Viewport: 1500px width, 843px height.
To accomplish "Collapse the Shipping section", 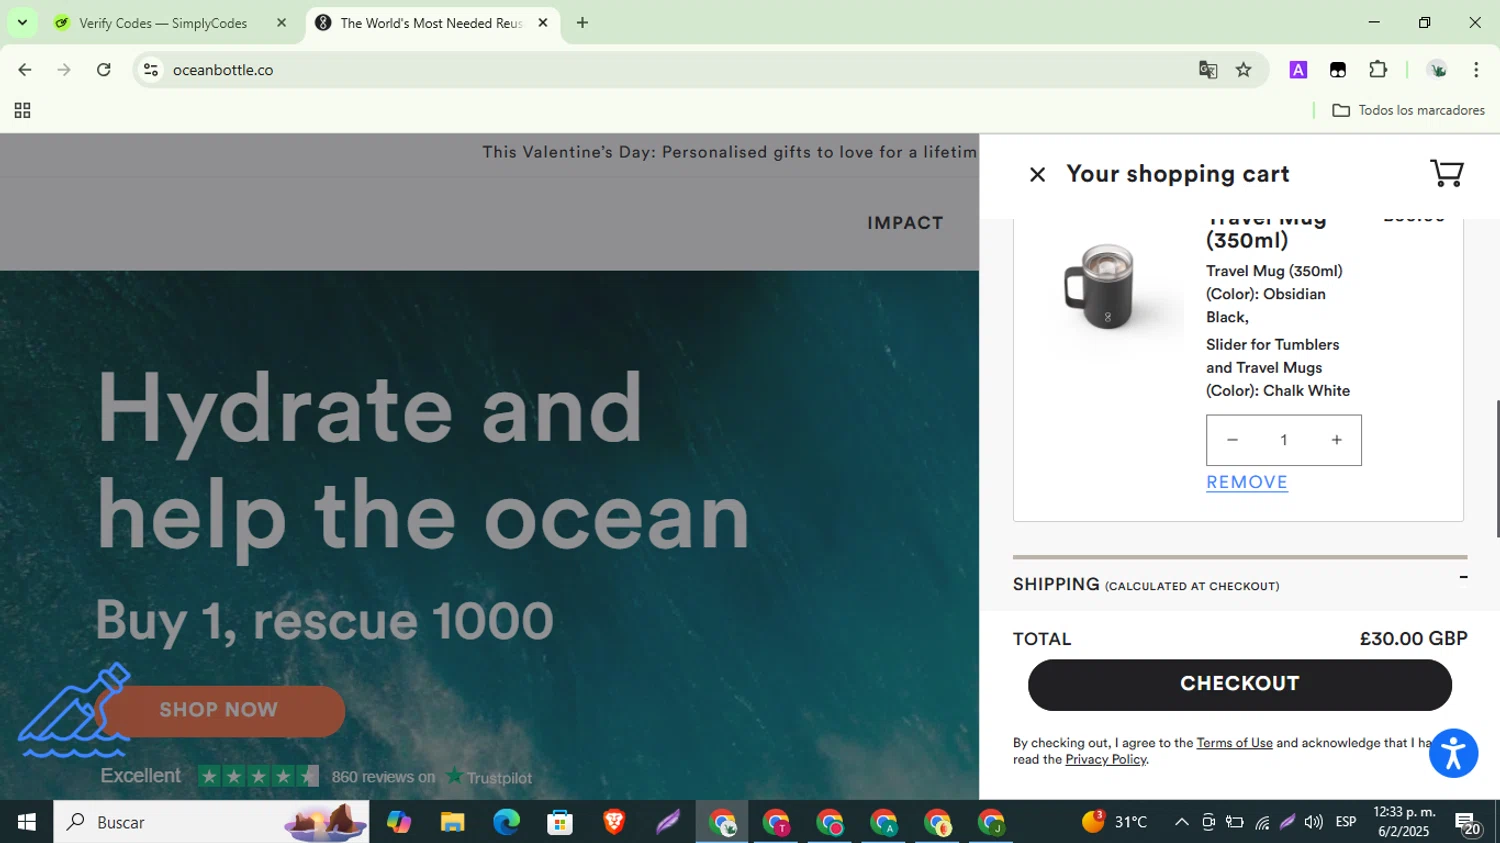I will point(1463,577).
